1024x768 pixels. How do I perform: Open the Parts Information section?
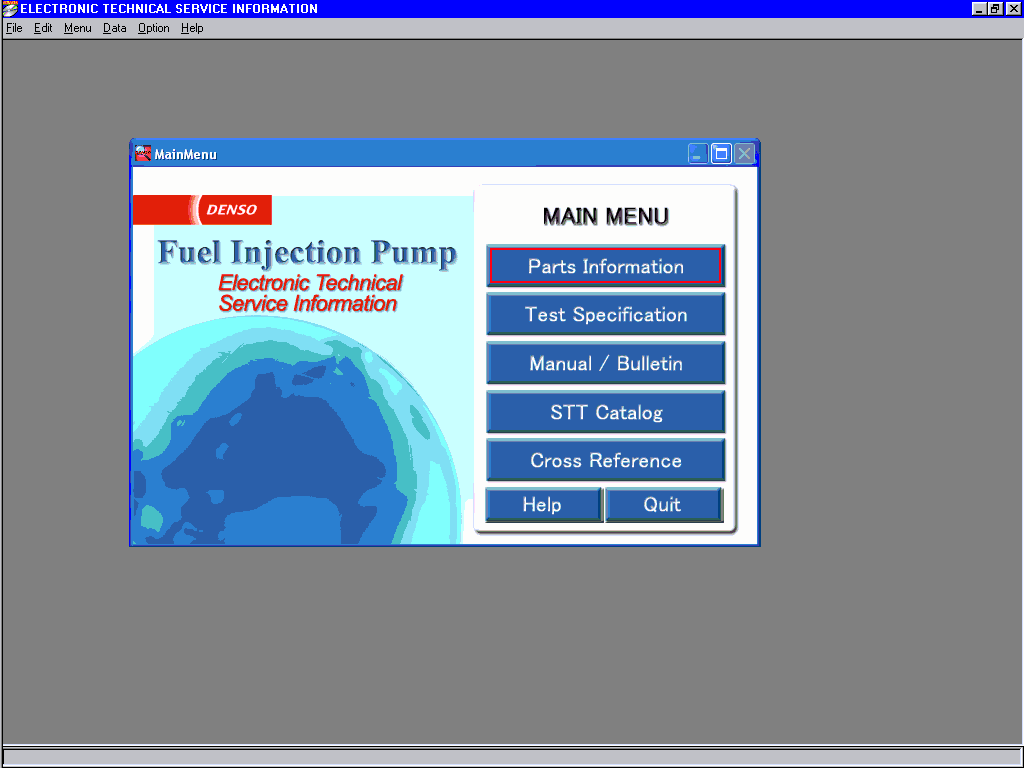click(605, 266)
